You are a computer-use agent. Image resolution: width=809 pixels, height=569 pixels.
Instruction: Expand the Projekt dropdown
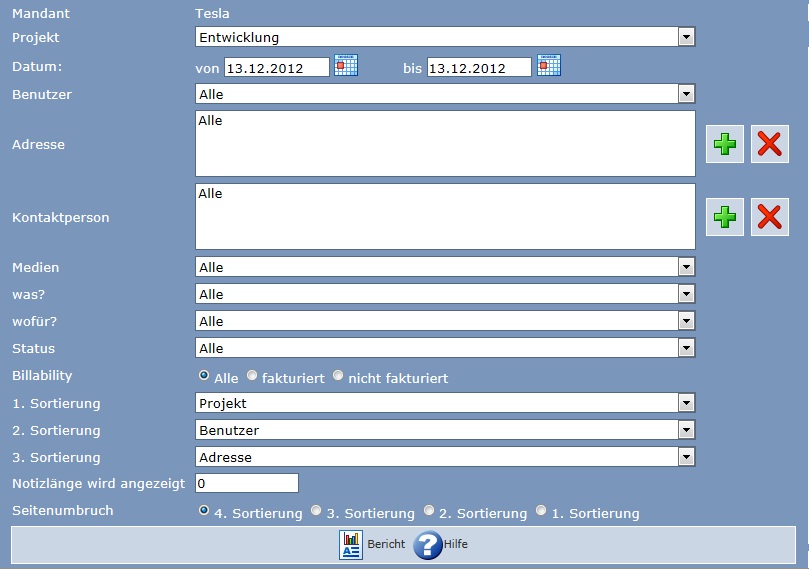click(x=686, y=37)
